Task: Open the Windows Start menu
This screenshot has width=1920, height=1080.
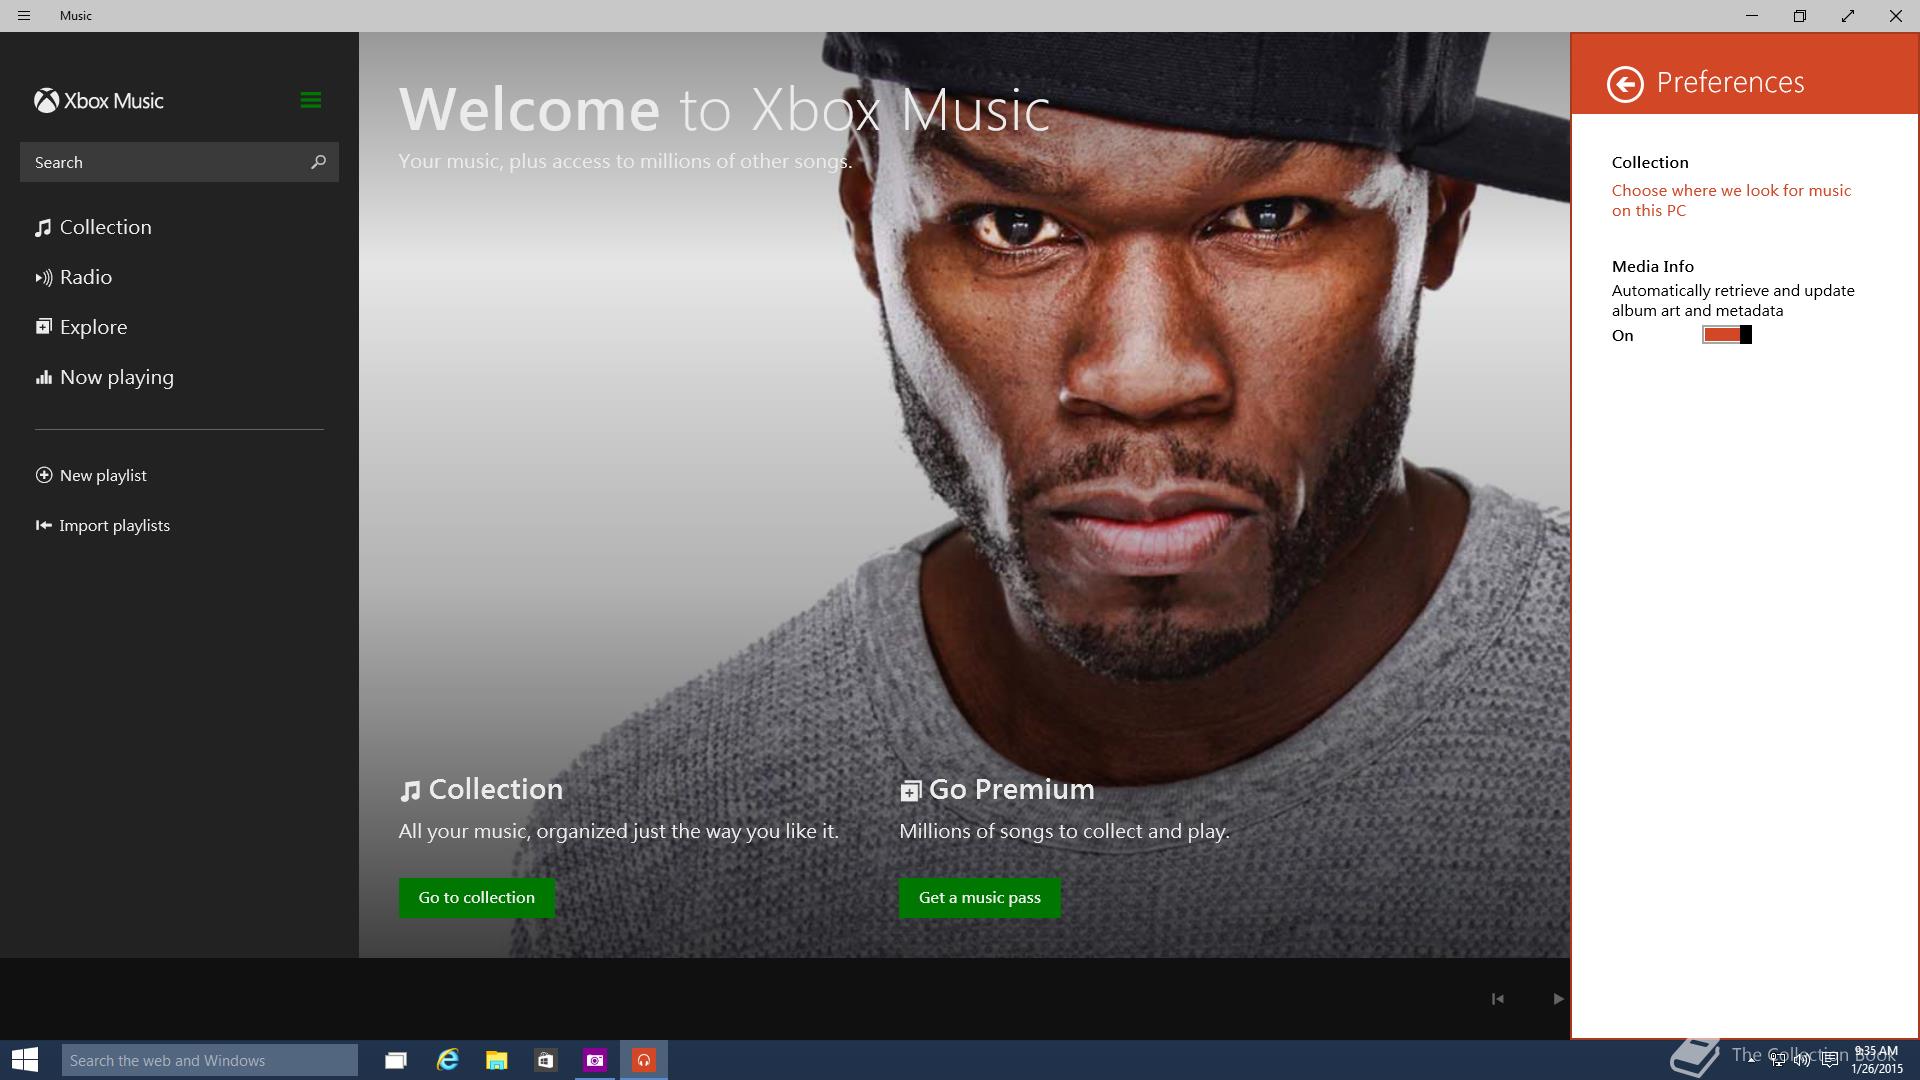Action: pos(25,1060)
